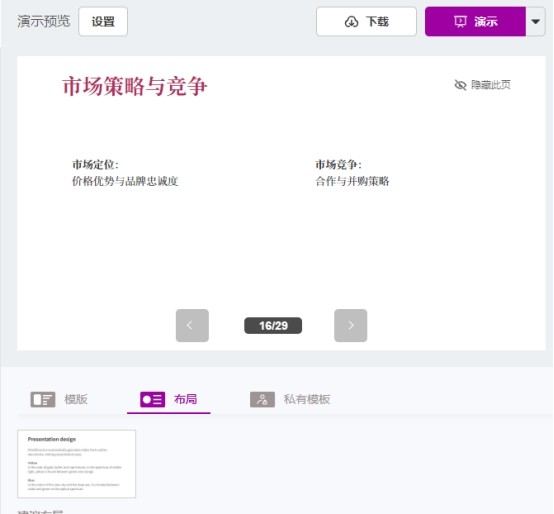Click the 合作与并购策略 text line

(352, 181)
